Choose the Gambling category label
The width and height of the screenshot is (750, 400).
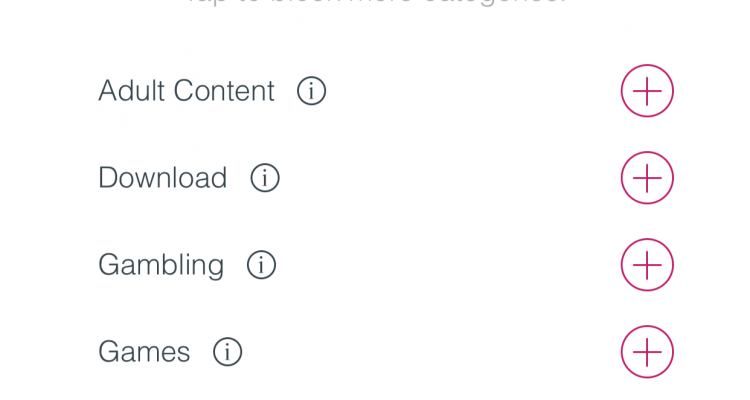(x=160, y=265)
